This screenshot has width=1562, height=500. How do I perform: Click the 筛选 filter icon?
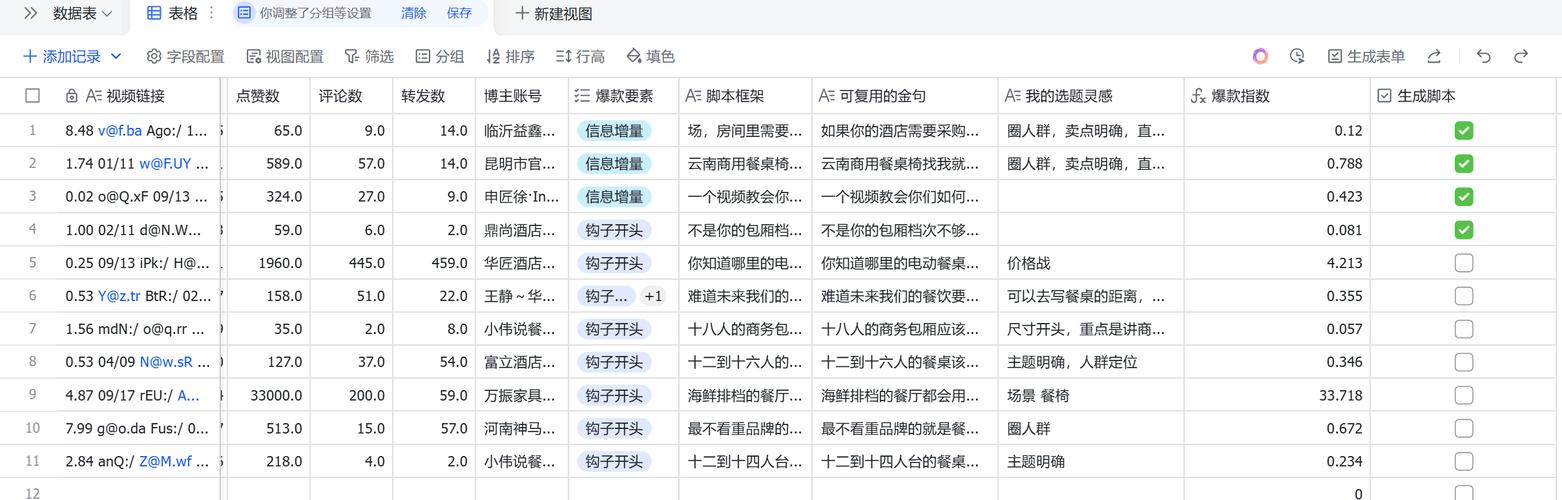(x=368, y=57)
